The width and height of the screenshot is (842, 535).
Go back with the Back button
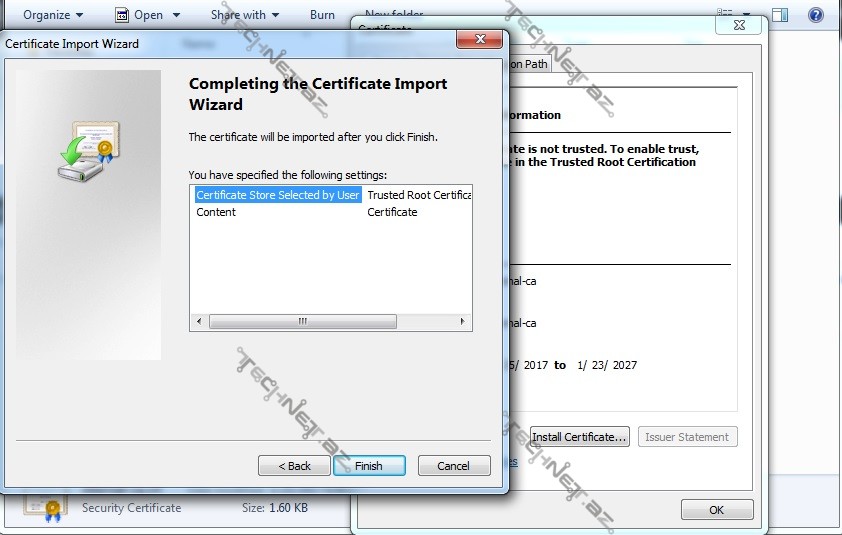point(294,466)
